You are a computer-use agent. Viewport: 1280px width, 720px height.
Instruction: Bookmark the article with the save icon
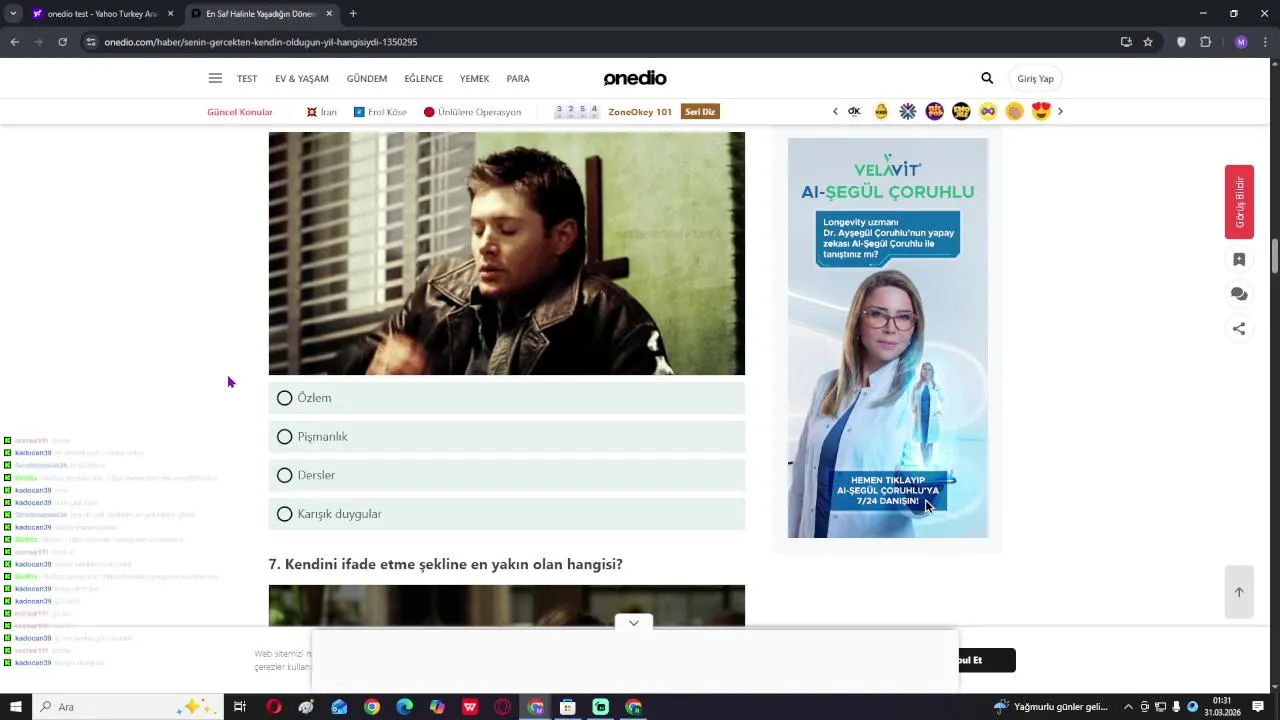coord(1239,260)
